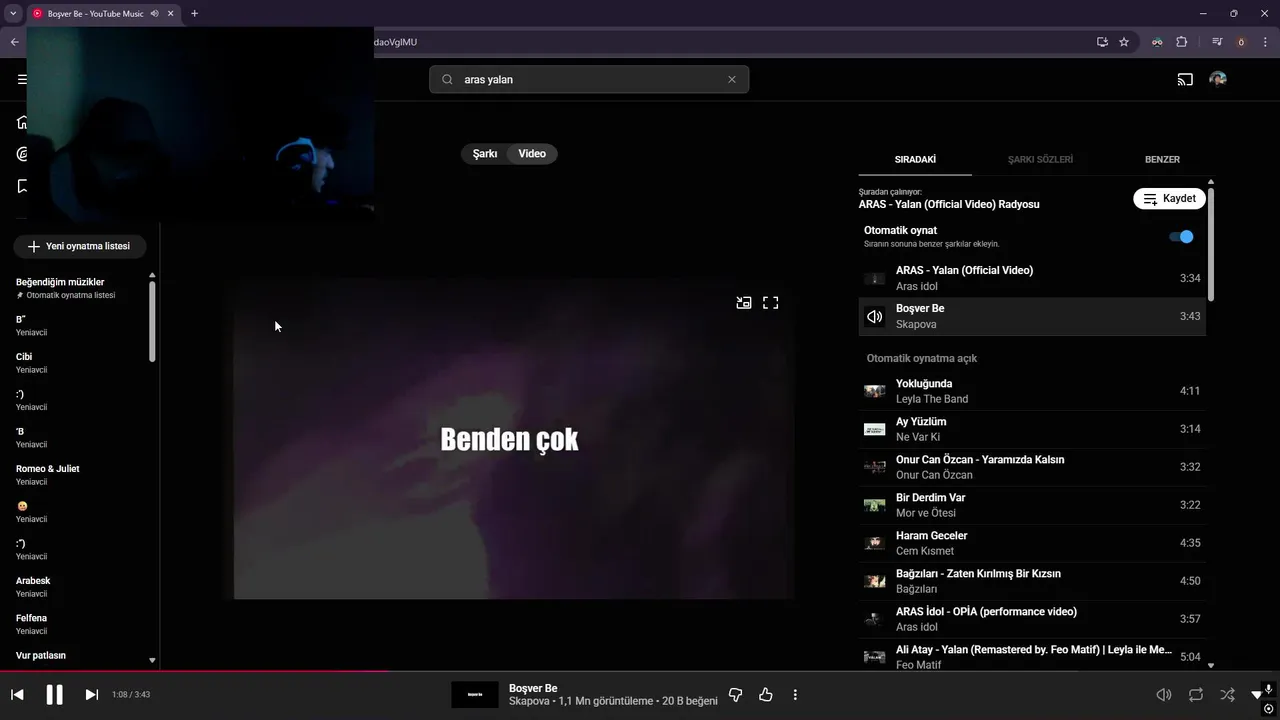This screenshot has height=720, width=1280.
Task: Open the account profile avatar
Action: tap(1217, 79)
